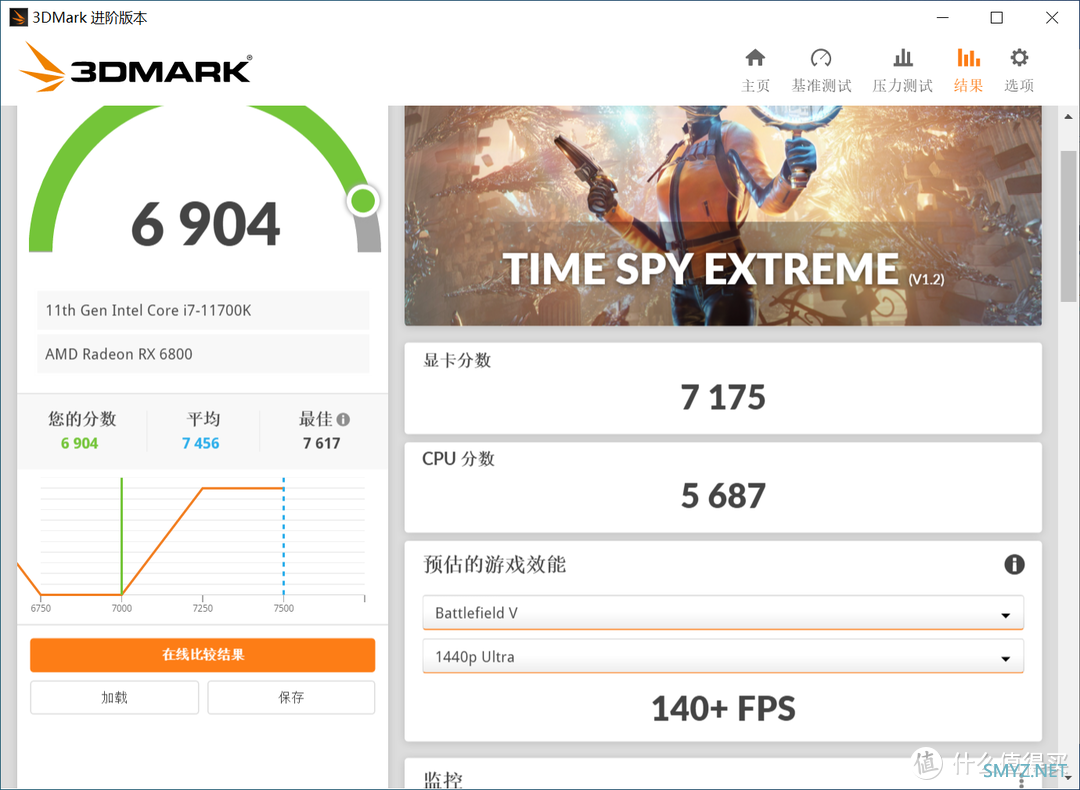Click the average score 7 456

click(200, 444)
